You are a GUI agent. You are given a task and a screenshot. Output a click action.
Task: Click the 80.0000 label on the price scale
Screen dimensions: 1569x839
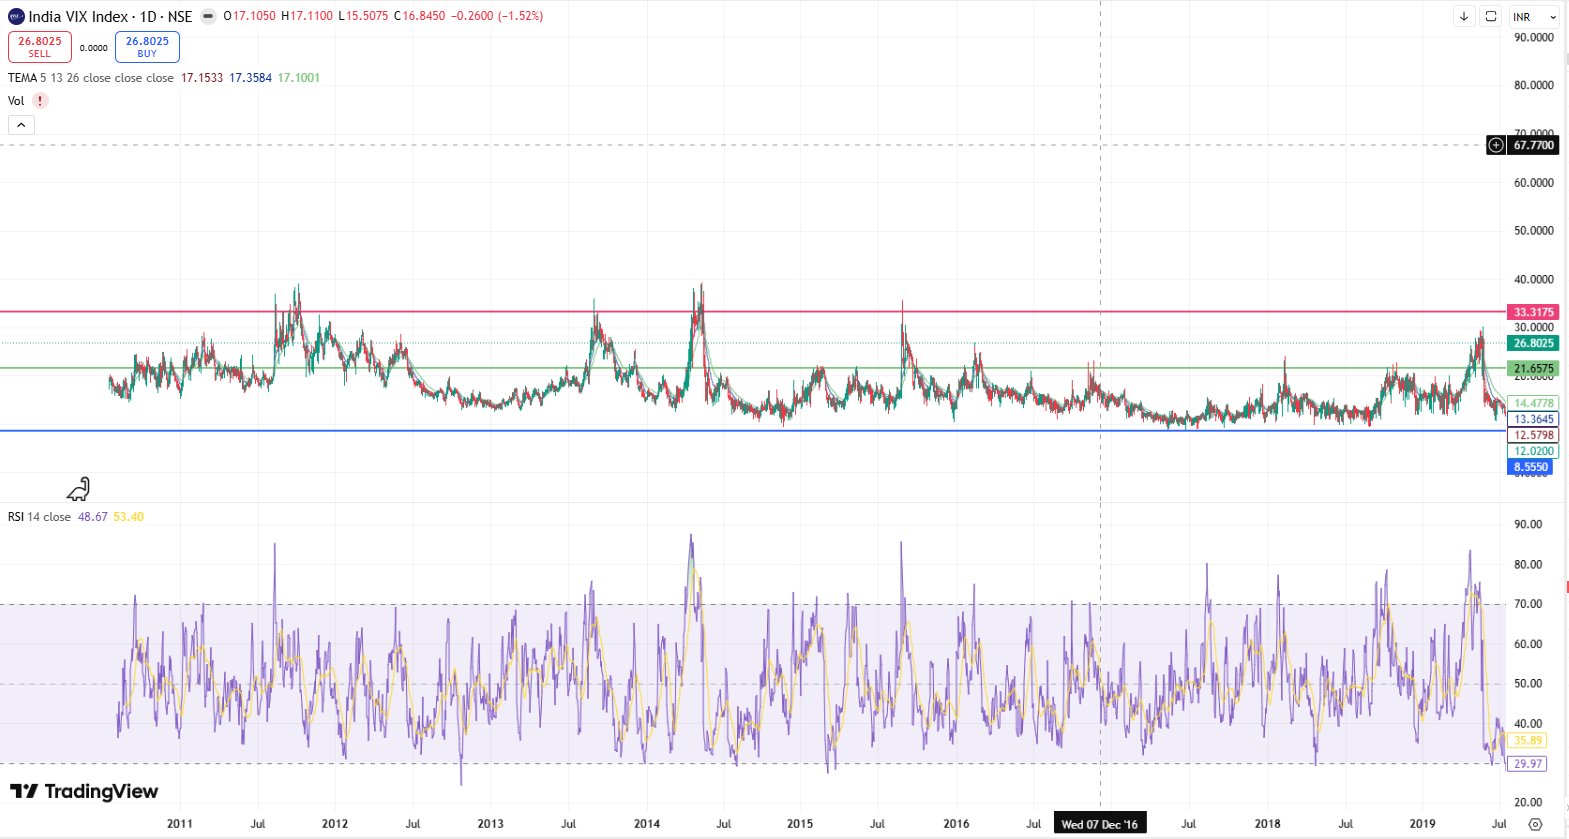pyautogui.click(x=1534, y=85)
